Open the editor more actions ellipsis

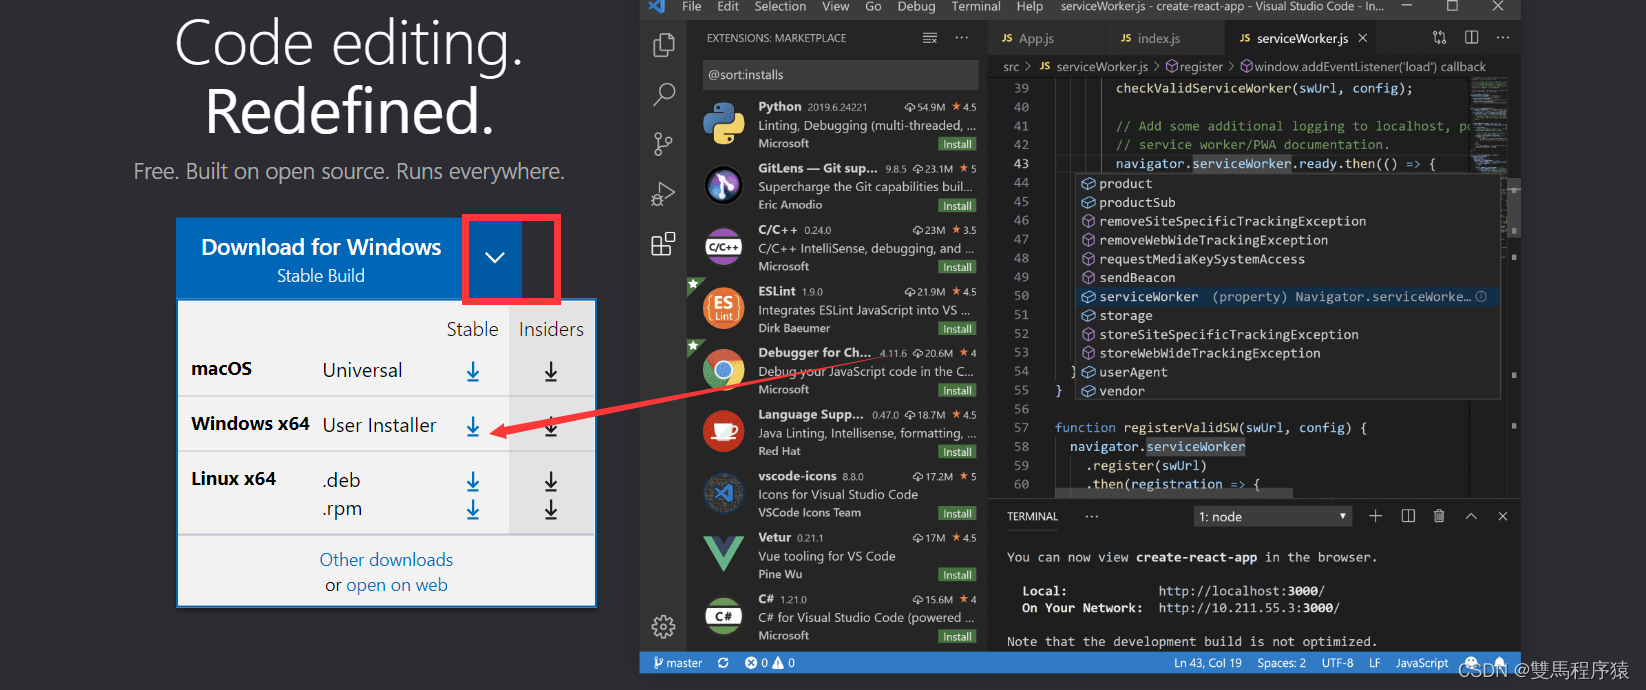coord(1503,38)
